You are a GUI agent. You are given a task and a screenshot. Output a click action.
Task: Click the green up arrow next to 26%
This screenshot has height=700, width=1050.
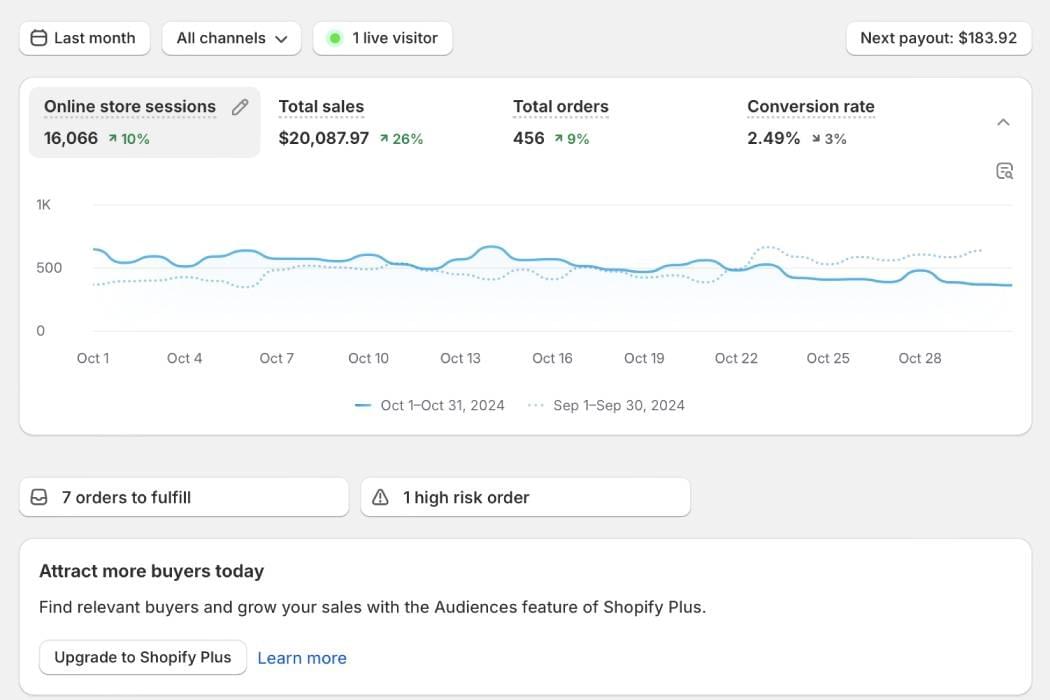(x=384, y=139)
